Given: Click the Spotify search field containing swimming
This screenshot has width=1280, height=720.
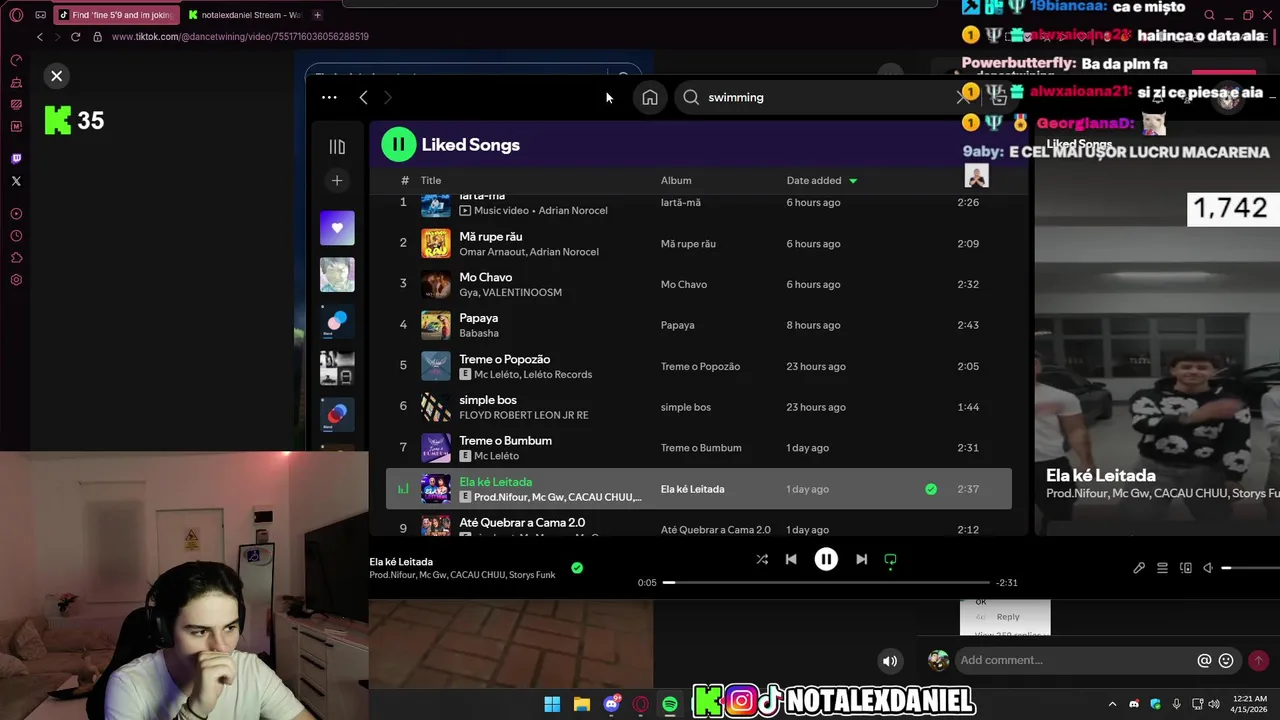Looking at the screenshot, I should click(x=825, y=97).
